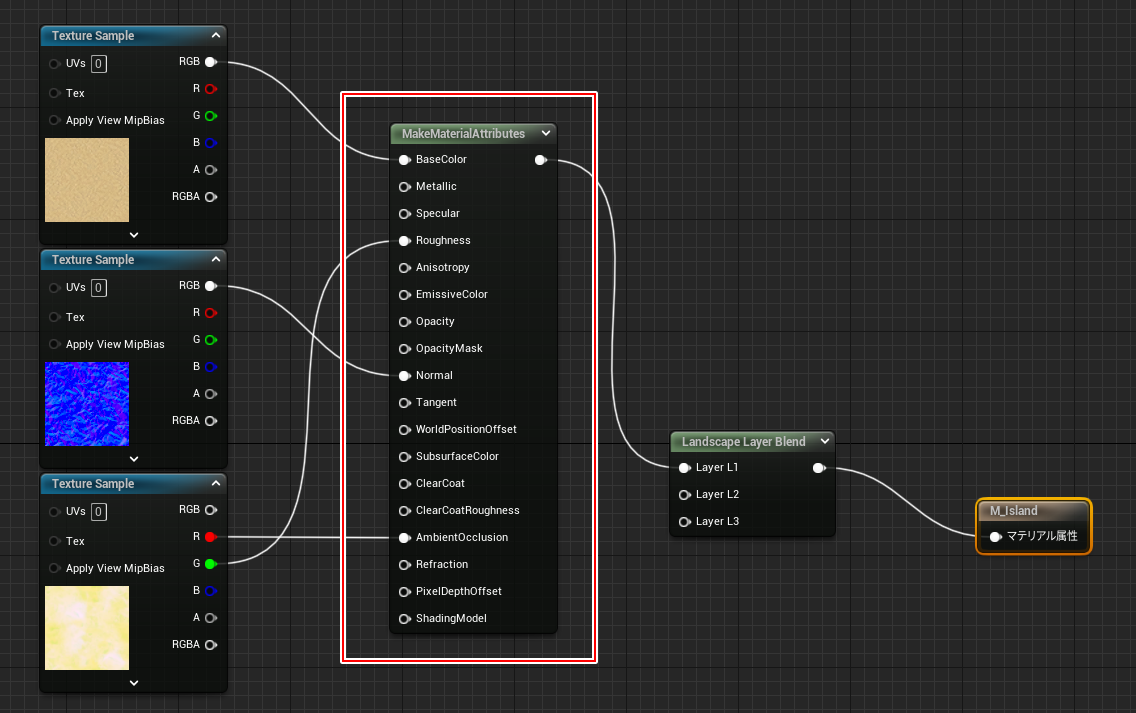Click the red R output pin of the bottom Texture Sample
This screenshot has width=1136, height=713.
pos(210,537)
